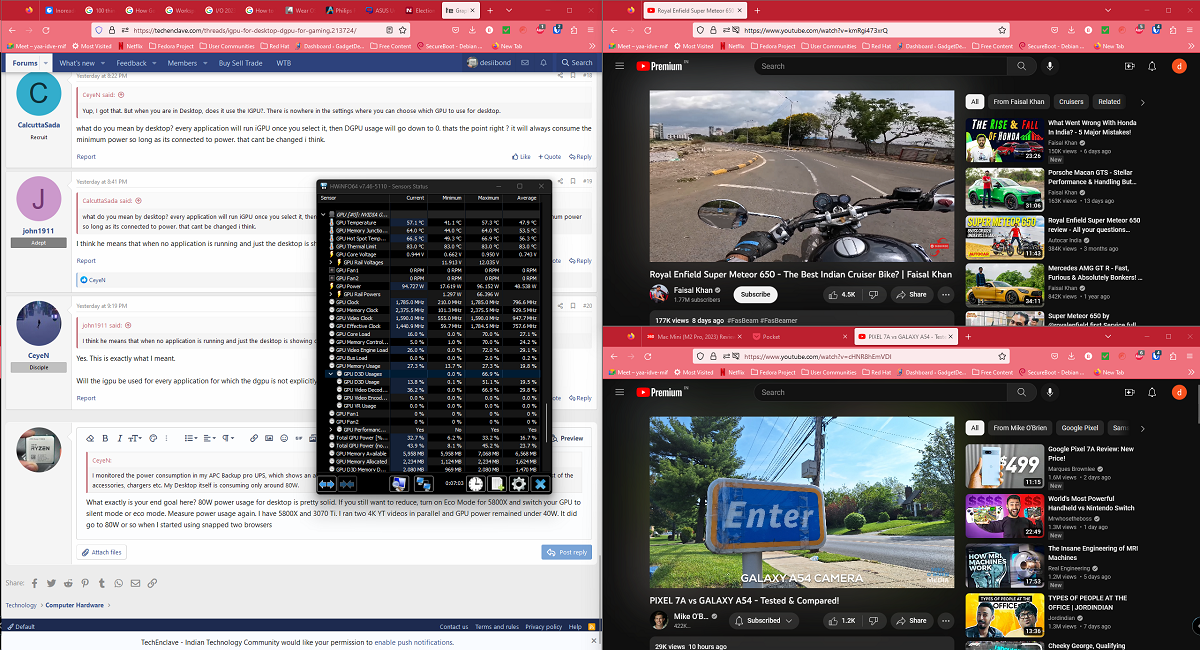The height and width of the screenshot is (650, 1200).
Task: Share thread on WhatsApp
Action: [x=120, y=583]
